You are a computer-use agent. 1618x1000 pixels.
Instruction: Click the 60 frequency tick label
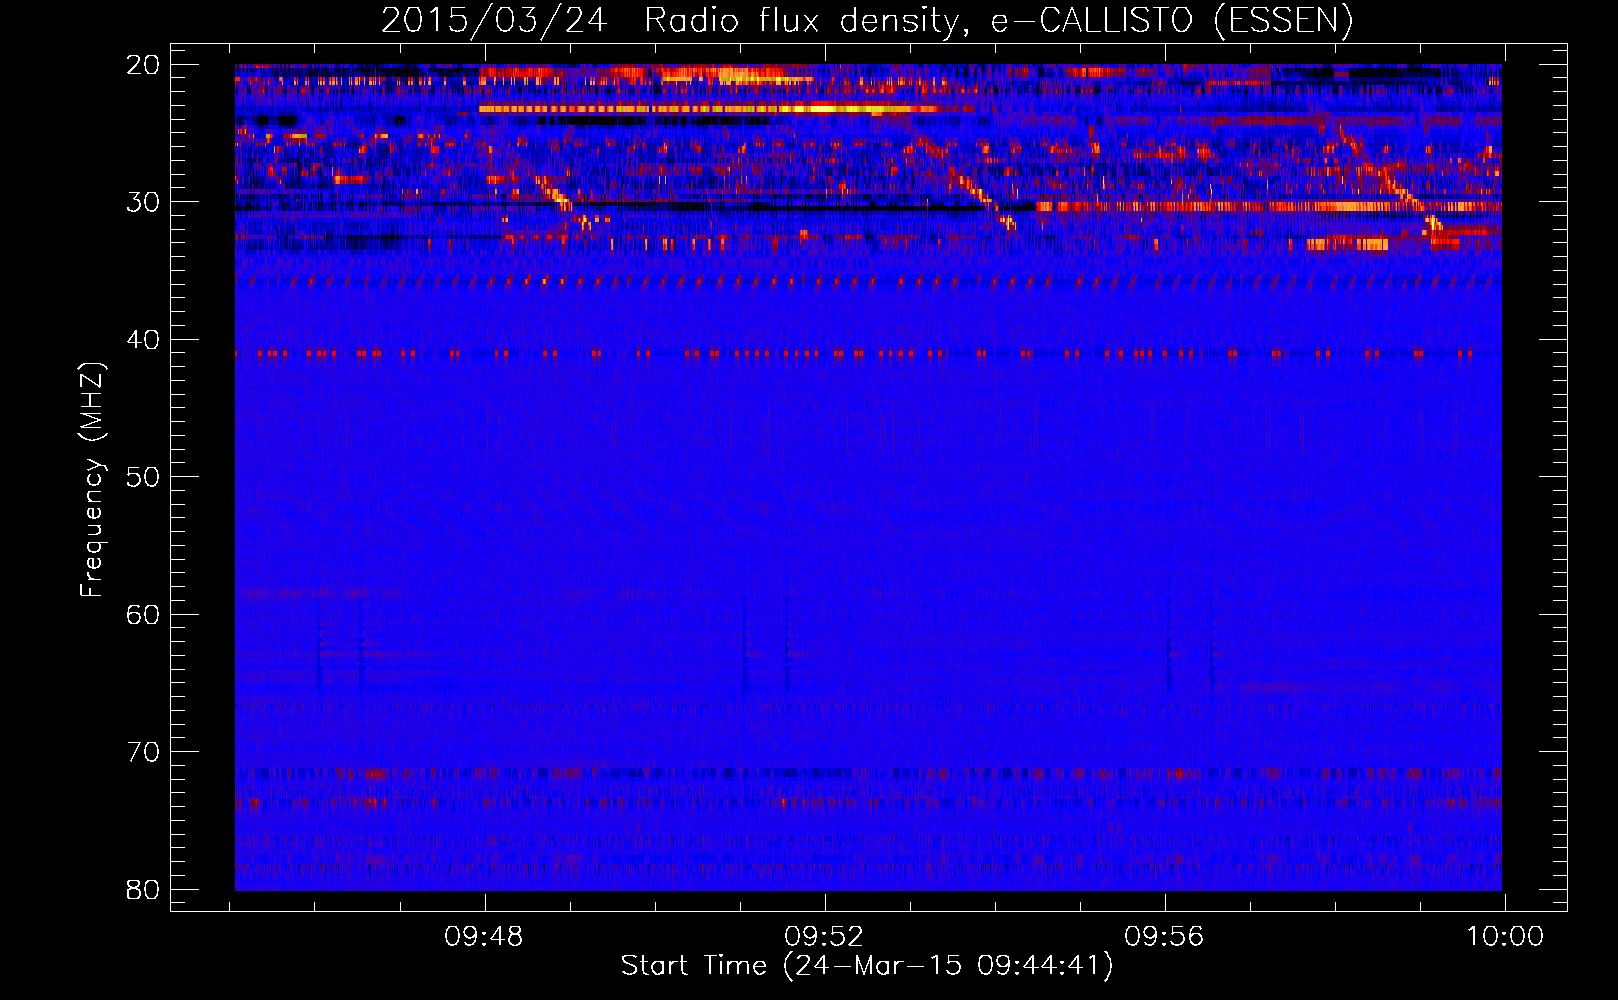[143, 615]
